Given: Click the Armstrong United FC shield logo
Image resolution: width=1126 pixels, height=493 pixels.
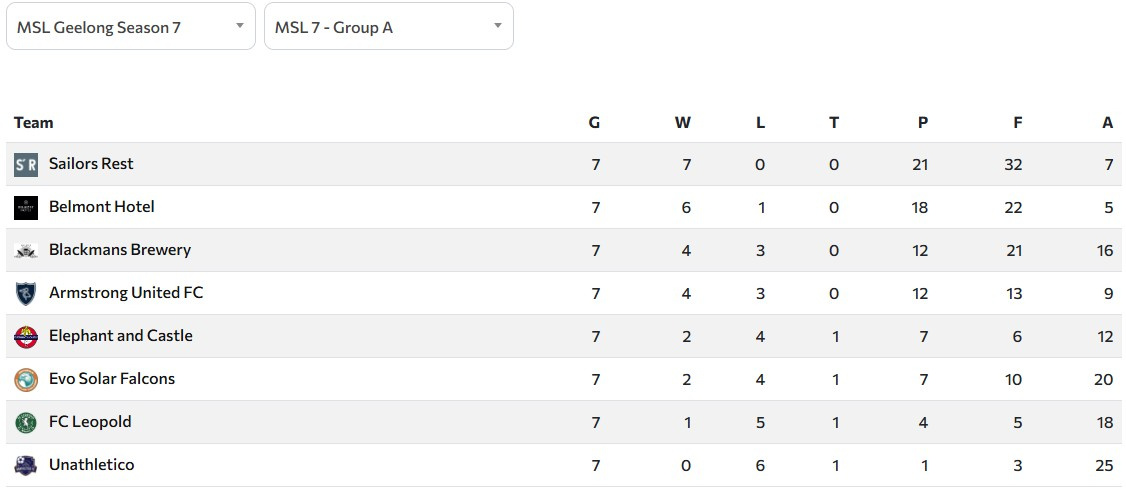Looking at the screenshot, I should tap(26, 294).
